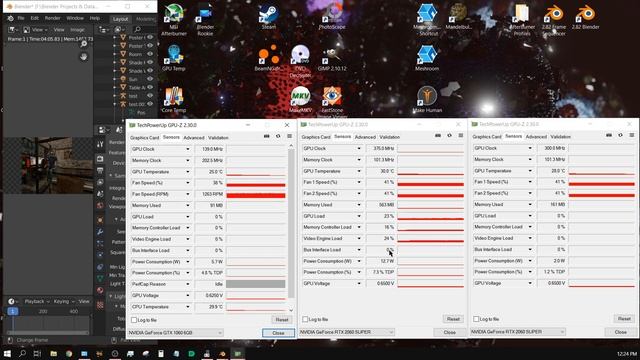Open Task View on the taskbar
Viewport: 640px width, 360px height.
coord(38,353)
